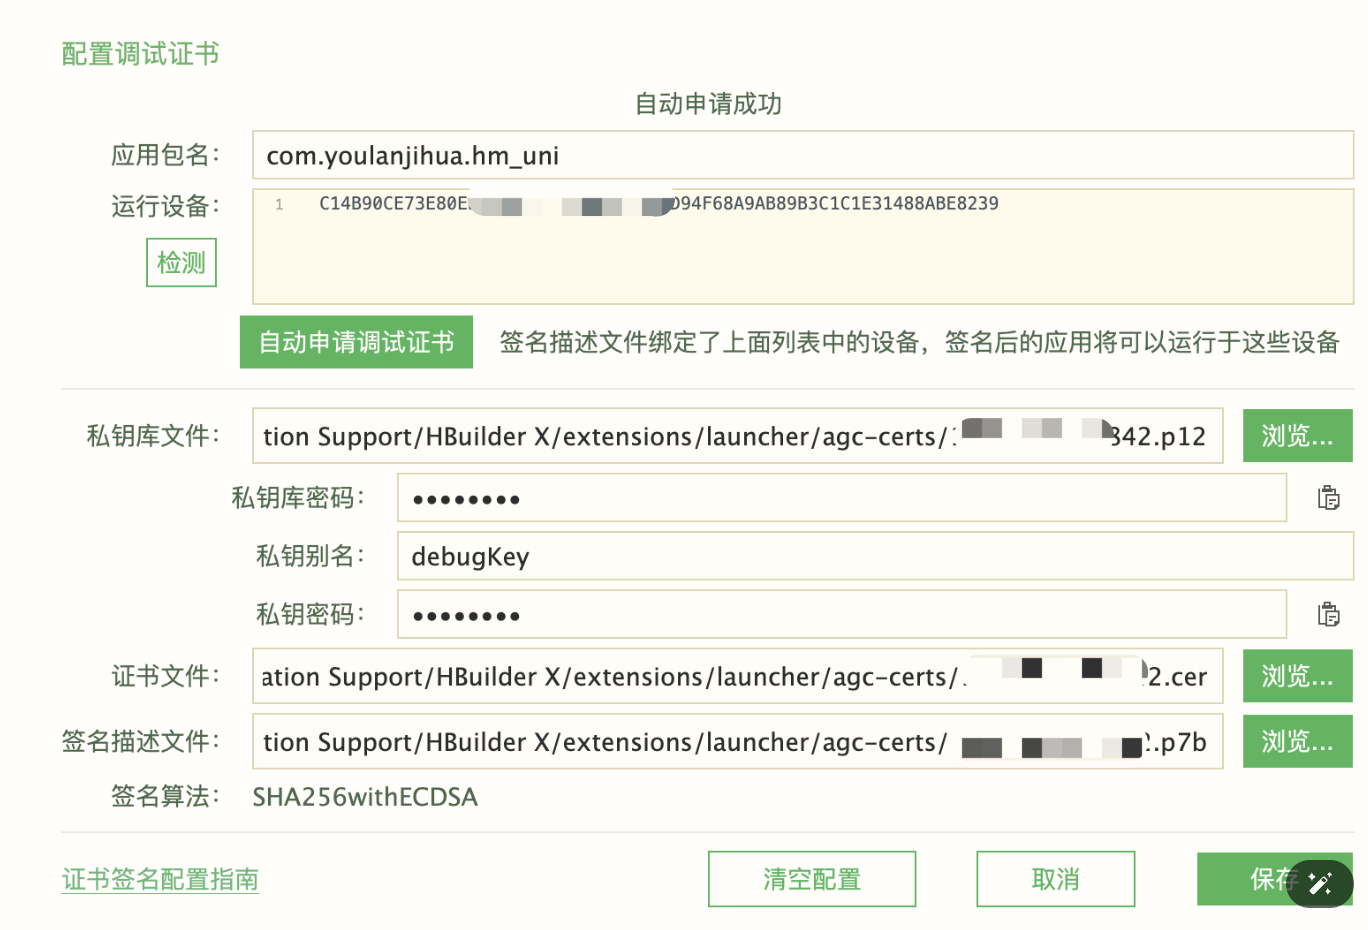Open the 证书签名配置指南 link
The width and height of the screenshot is (1368, 930).
click(x=160, y=880)
